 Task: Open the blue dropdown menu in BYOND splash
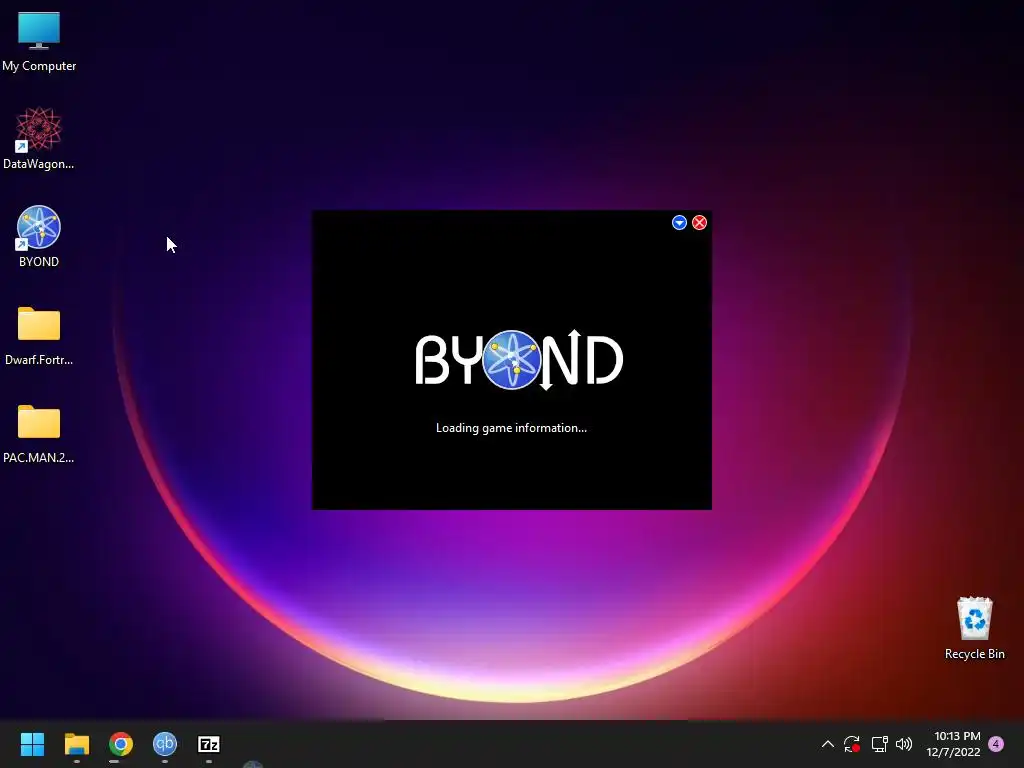click(x=679, y=223)
